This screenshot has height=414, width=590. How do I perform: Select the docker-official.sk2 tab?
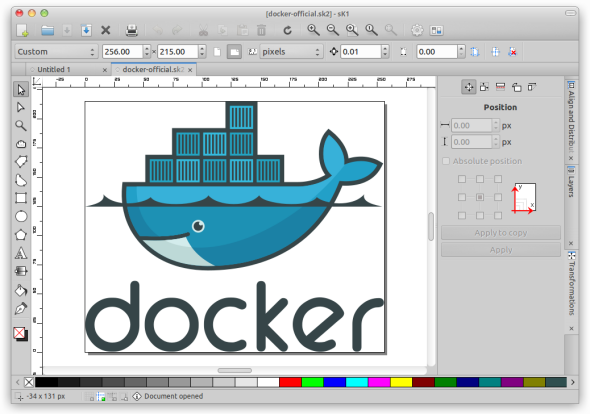click(153, 70)
